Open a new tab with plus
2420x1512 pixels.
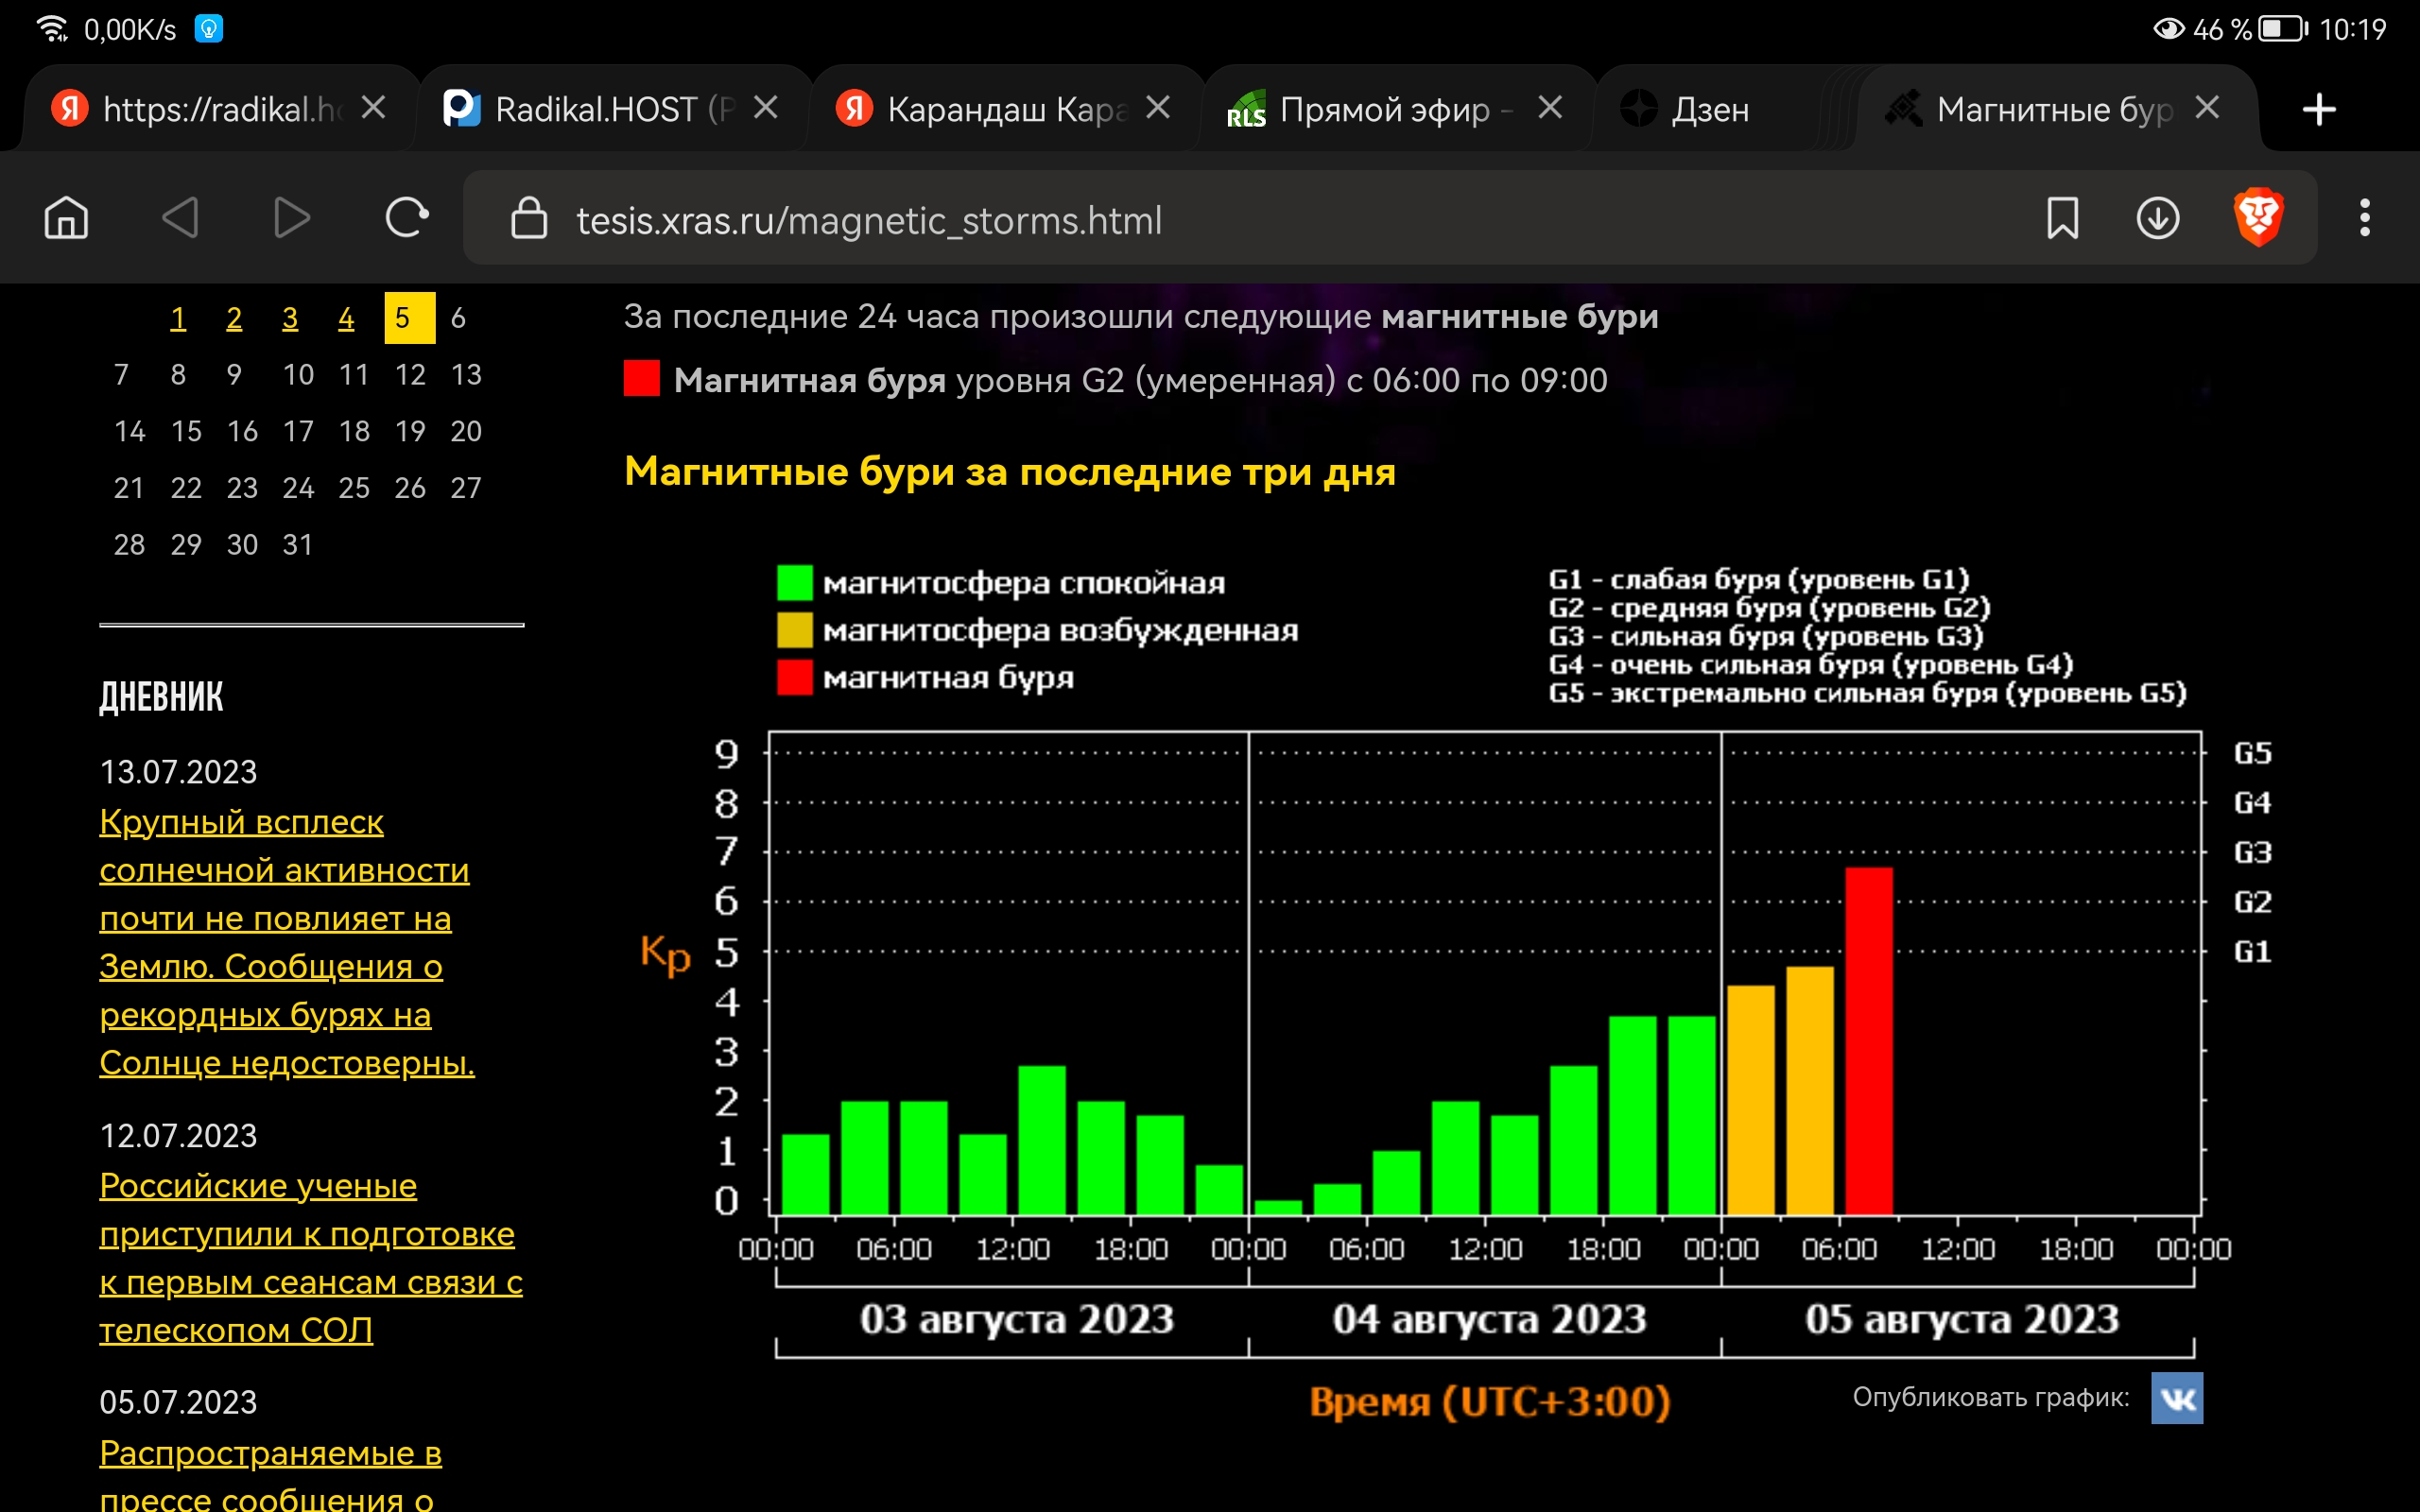tap(2318, 109)
